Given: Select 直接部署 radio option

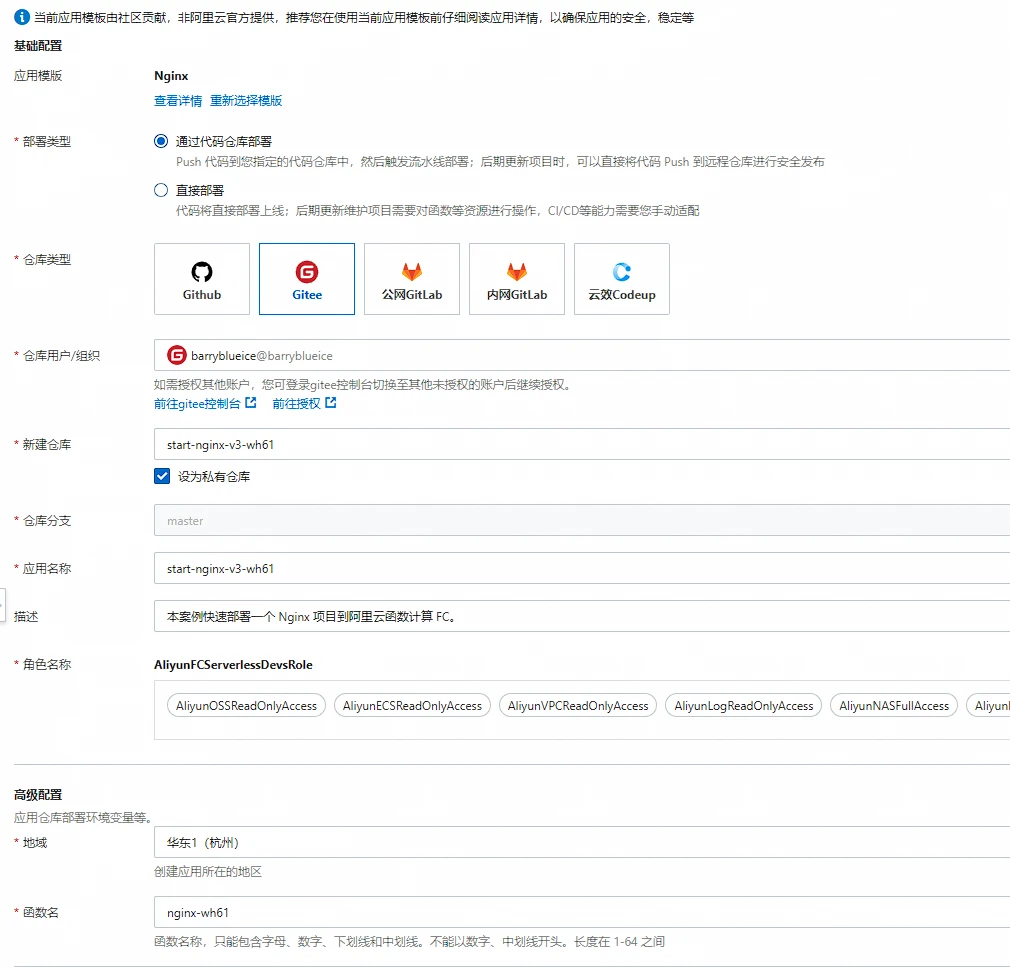Looking at the screenshot, I should point(161,190).
